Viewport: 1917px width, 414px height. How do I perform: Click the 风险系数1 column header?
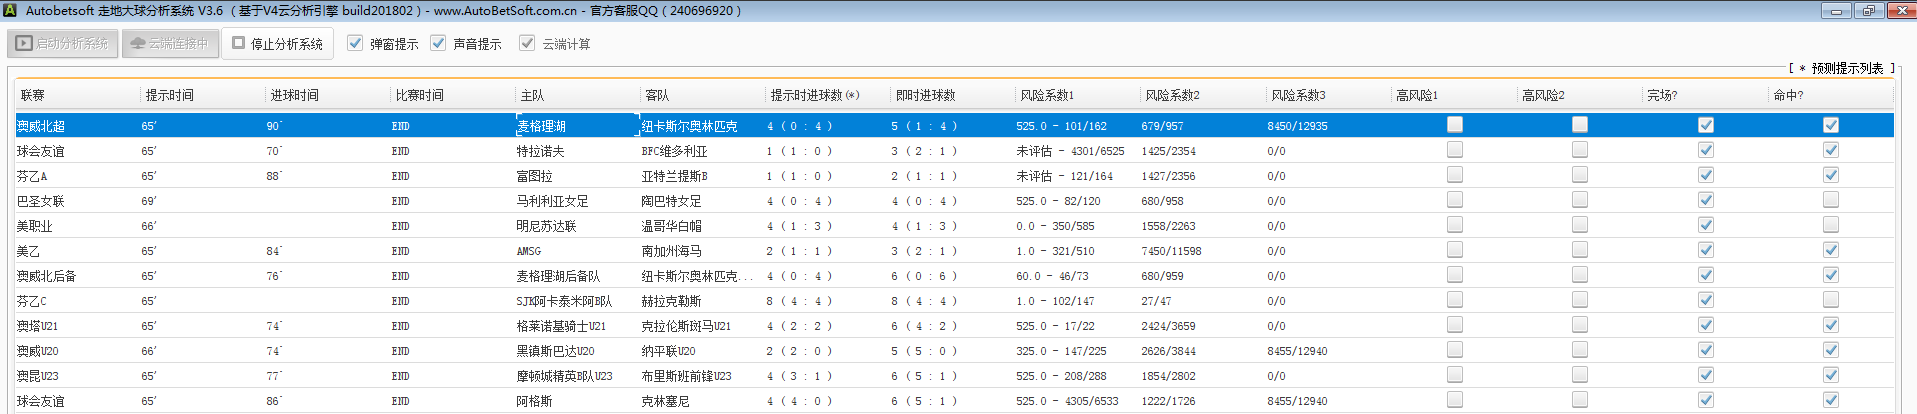(1046, 95)
